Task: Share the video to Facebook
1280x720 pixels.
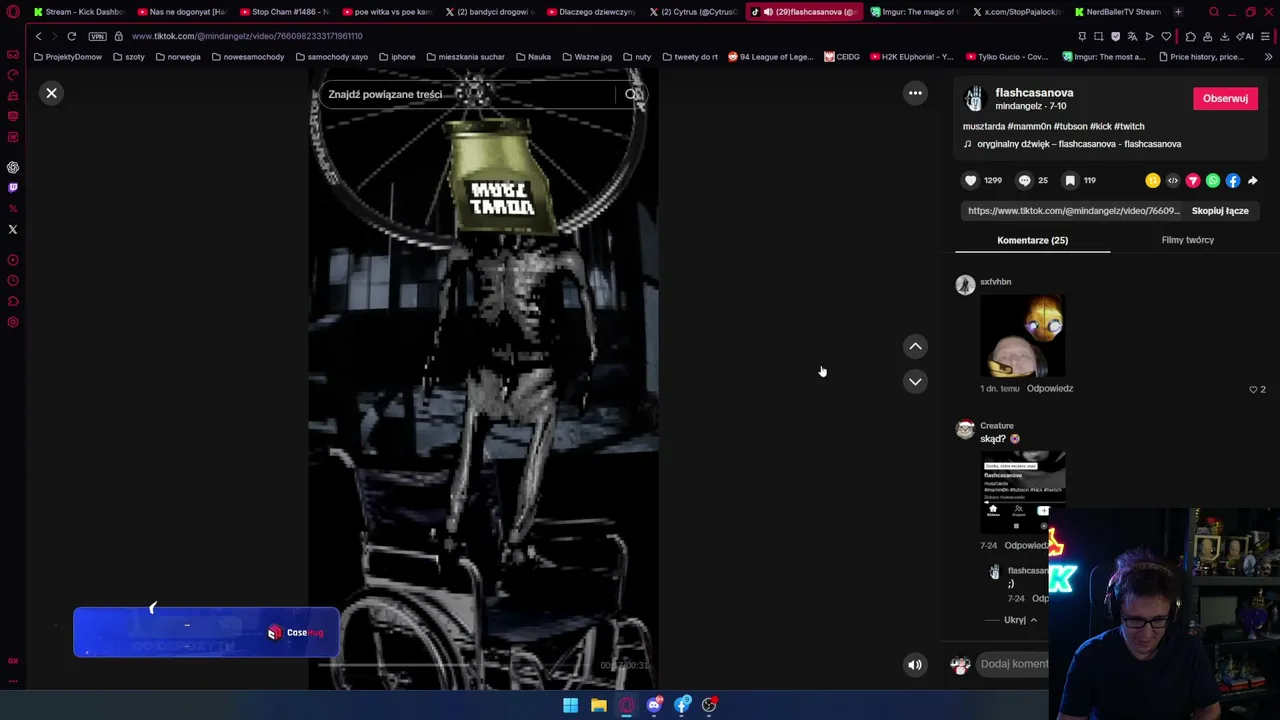Action: (x=1233, y=181)
